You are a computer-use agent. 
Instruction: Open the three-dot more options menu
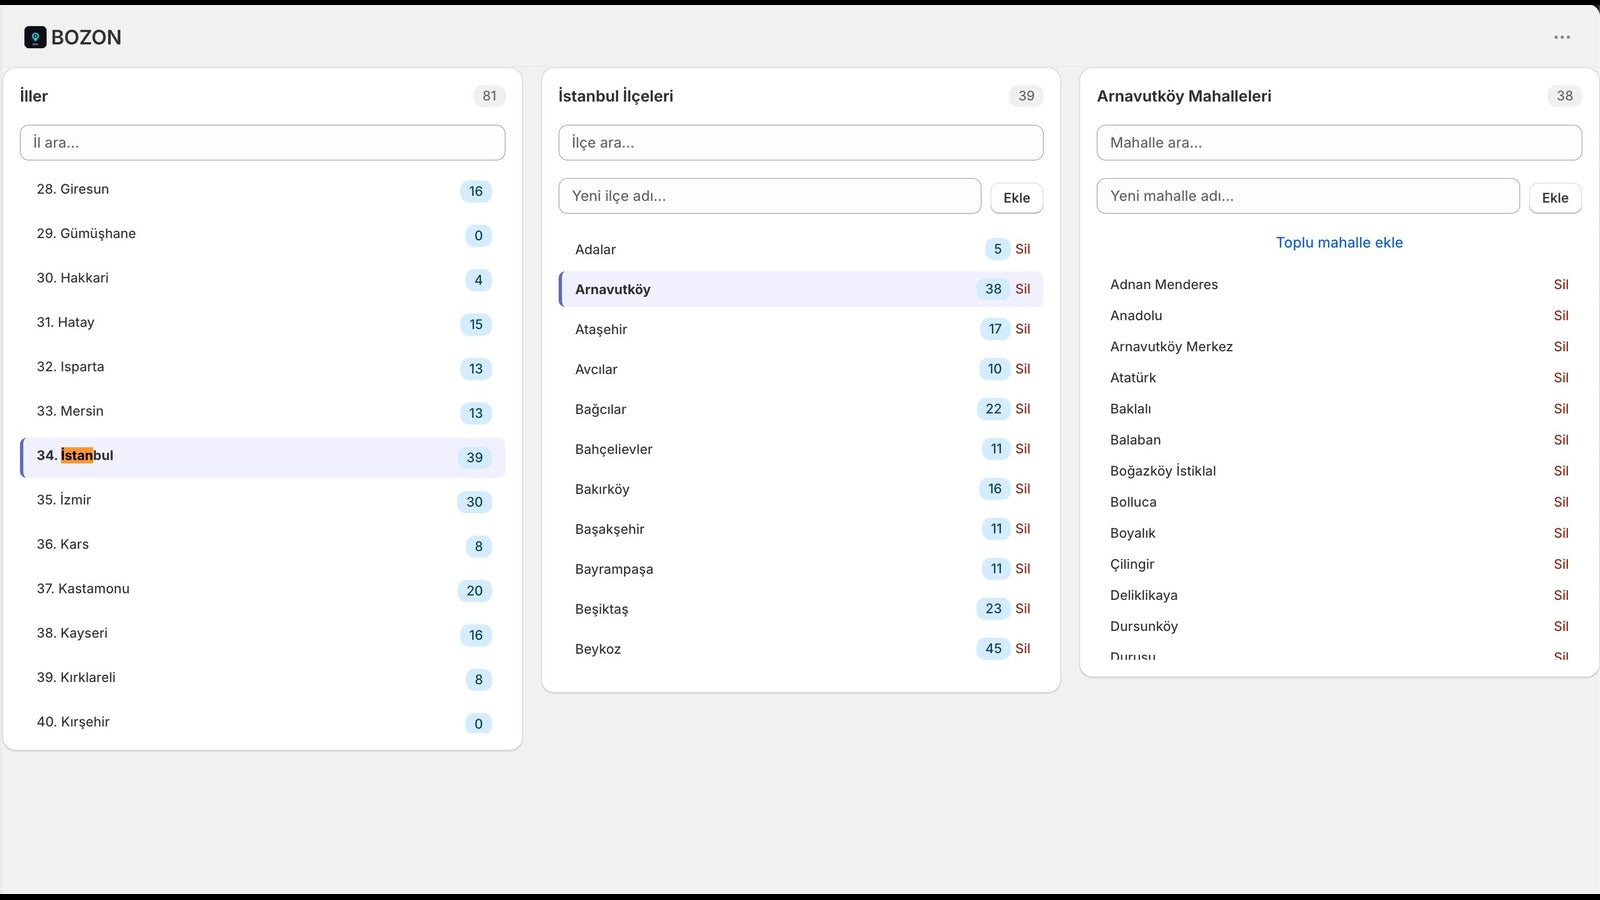click(1562, 37)
